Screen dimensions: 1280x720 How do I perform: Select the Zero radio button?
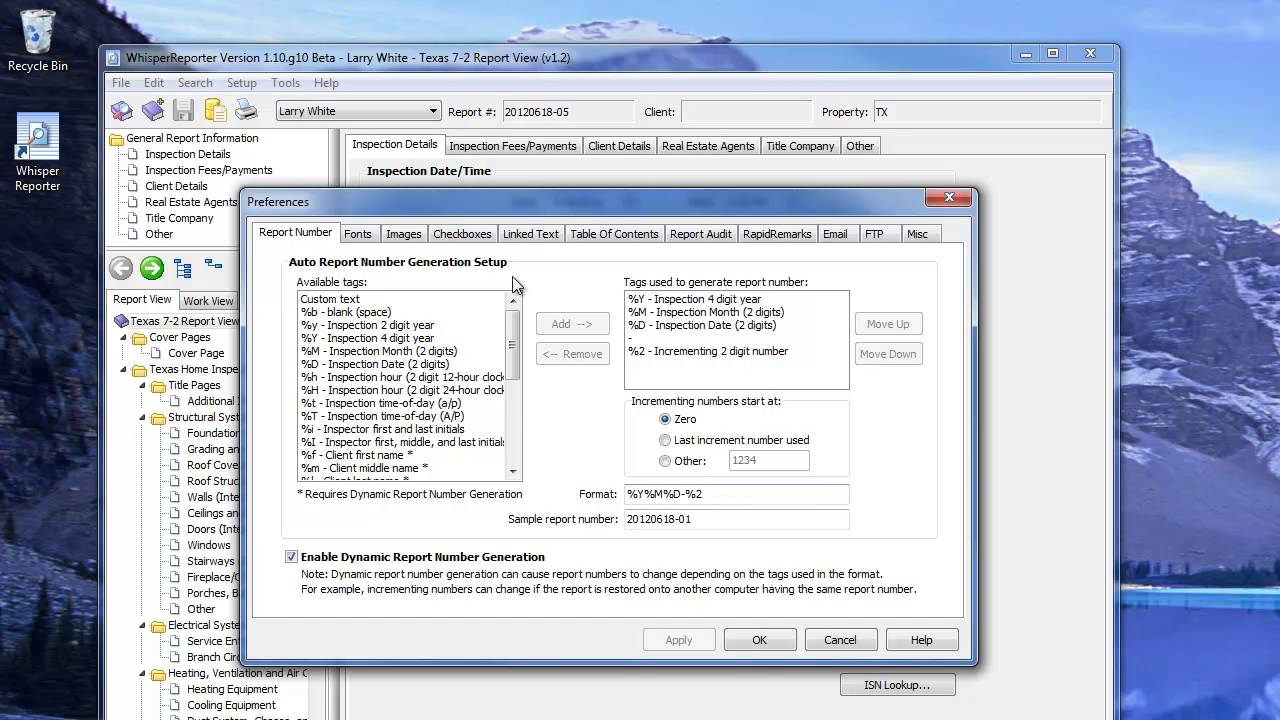point(665,419)
